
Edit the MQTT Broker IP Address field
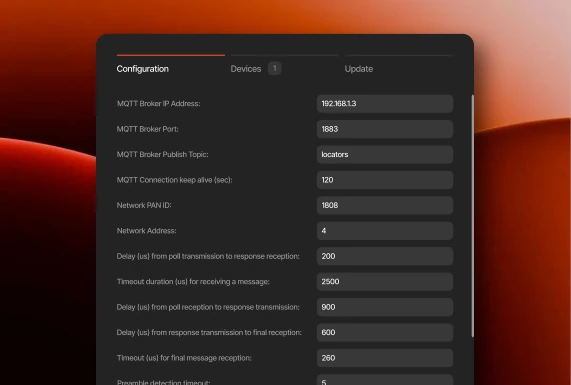[385, 104]
